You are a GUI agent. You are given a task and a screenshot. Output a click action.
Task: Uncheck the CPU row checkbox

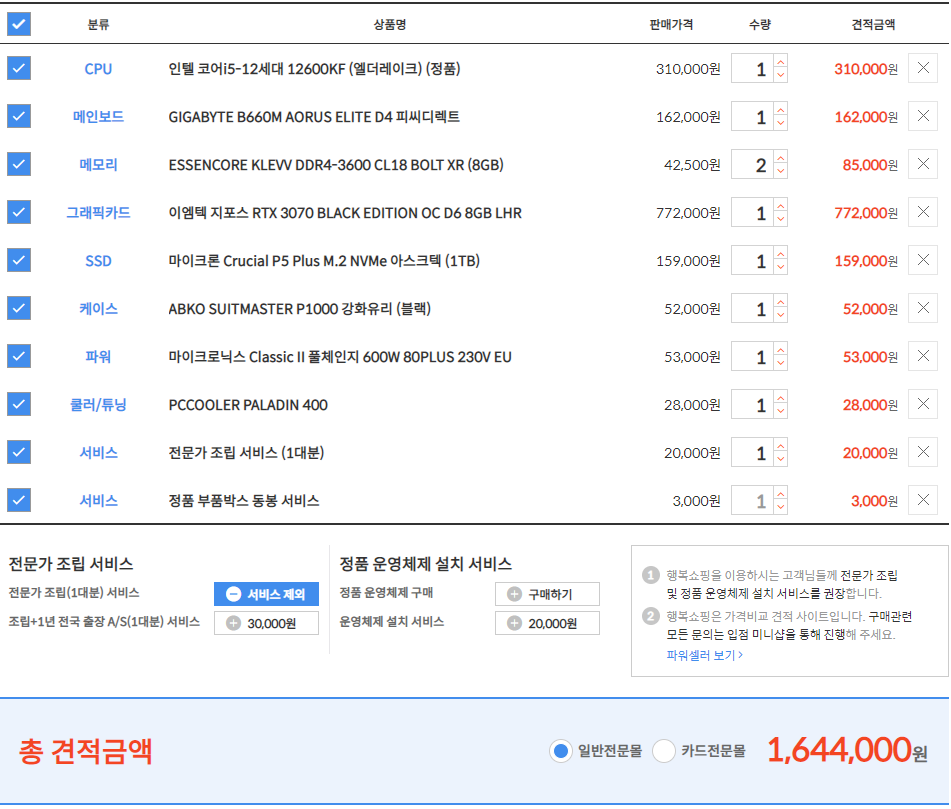(x=19, y=68)
